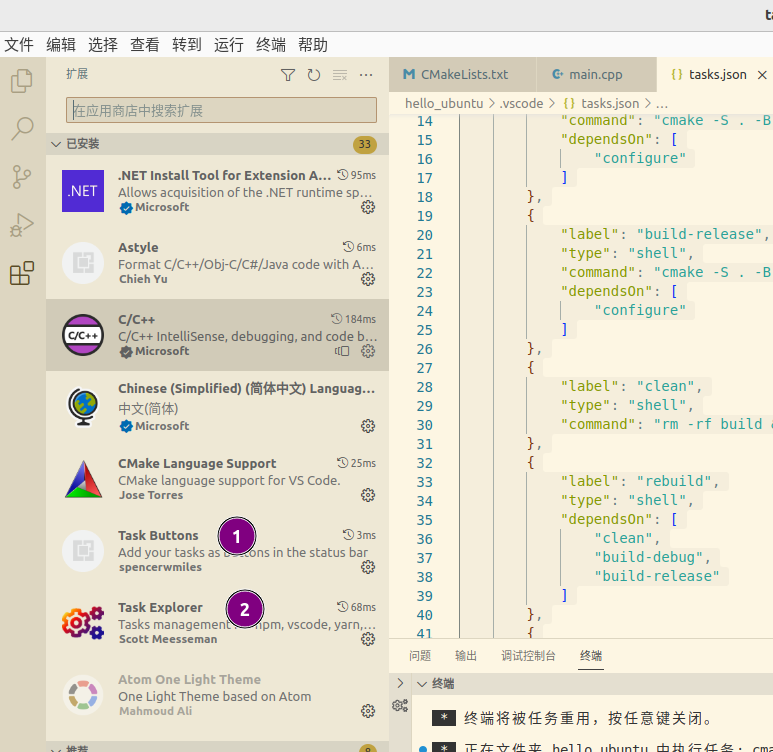
Task: Collapse the 已安装 installed section
Action: [x=56, y=144]
